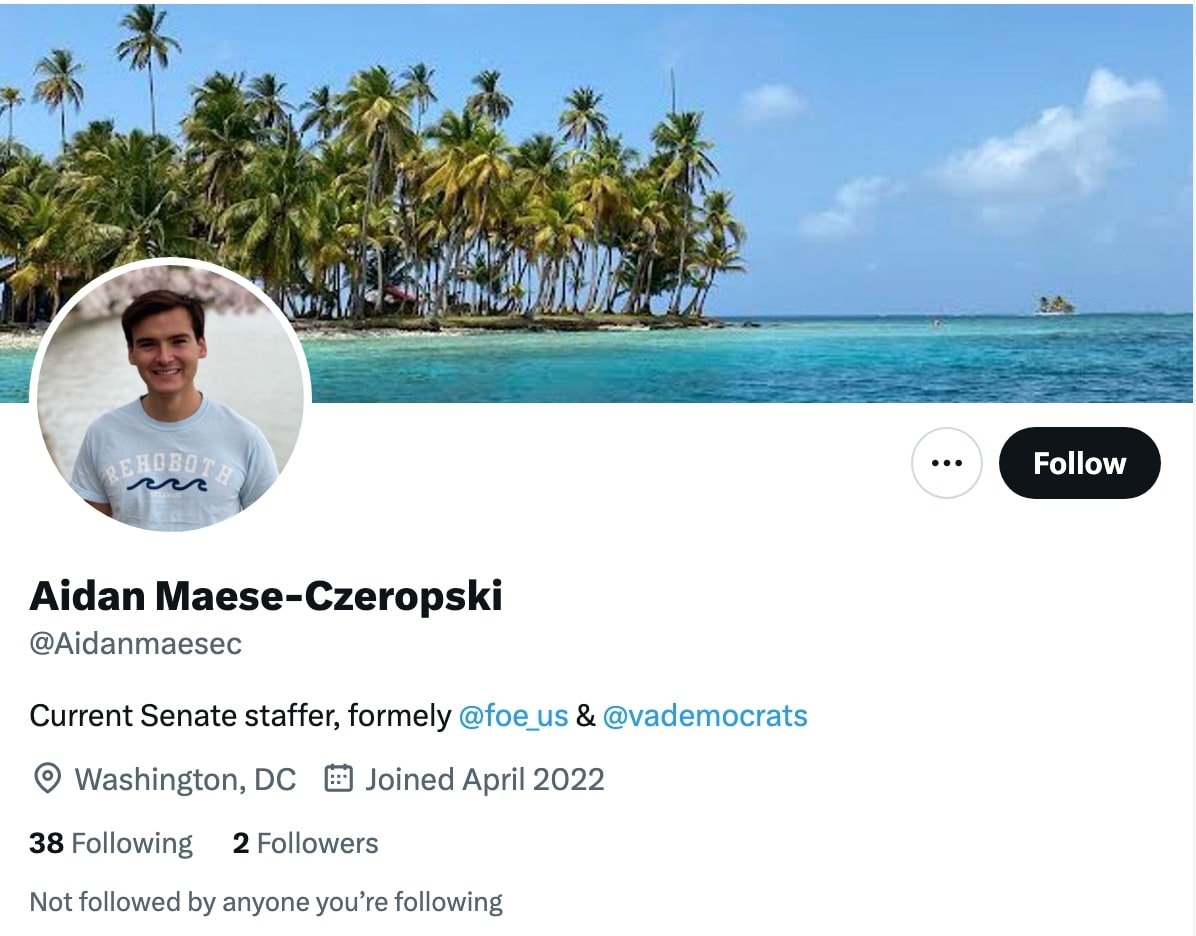Click the calendar icon beside join date
Screen dimensions: 1196x936
tap(339, 779)
